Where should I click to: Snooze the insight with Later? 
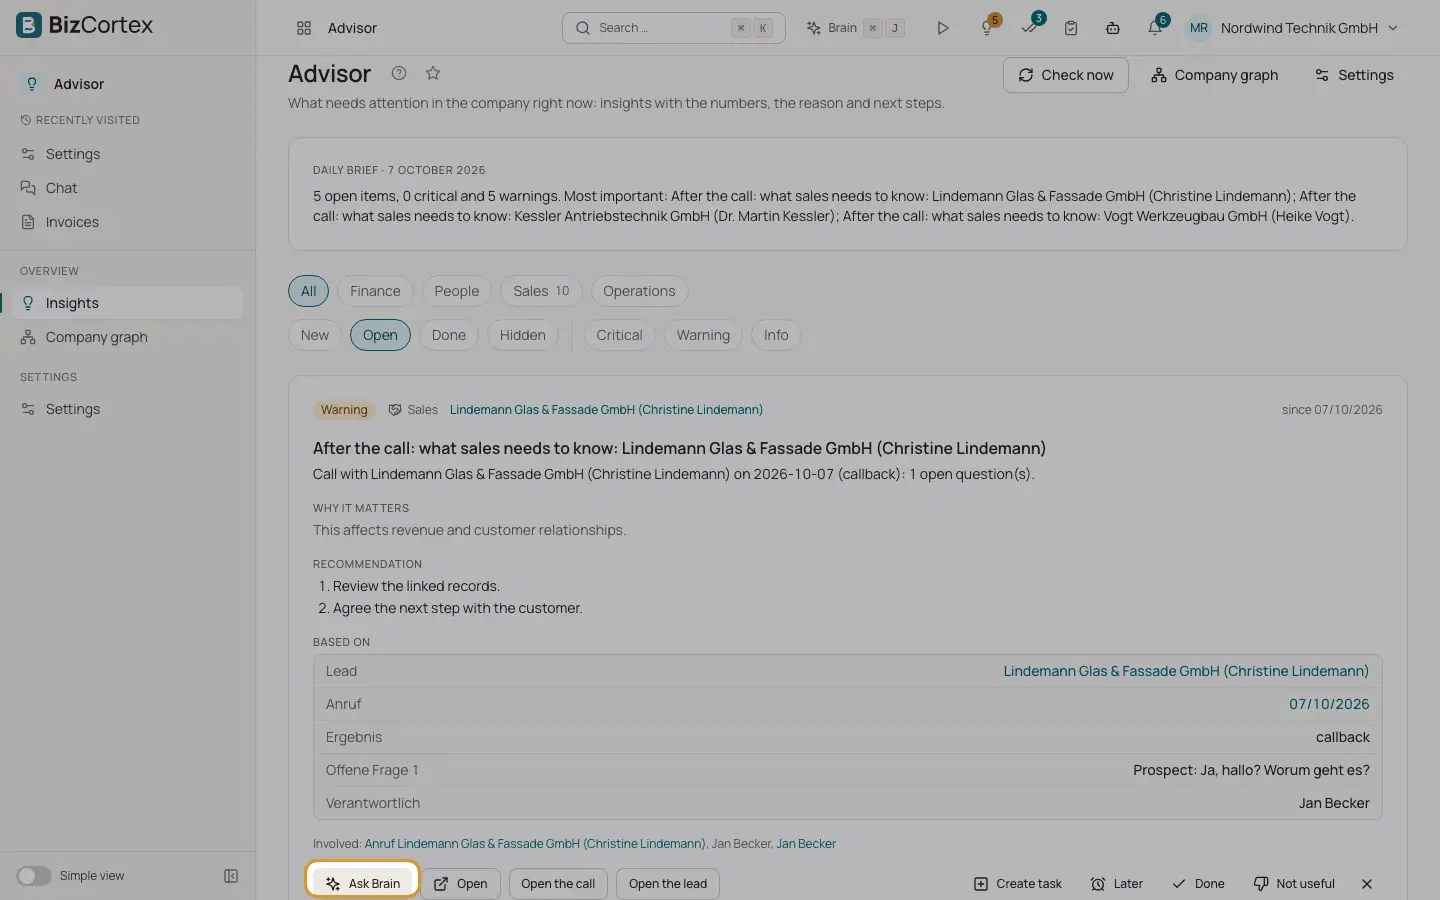click(x=1117, y=884)
